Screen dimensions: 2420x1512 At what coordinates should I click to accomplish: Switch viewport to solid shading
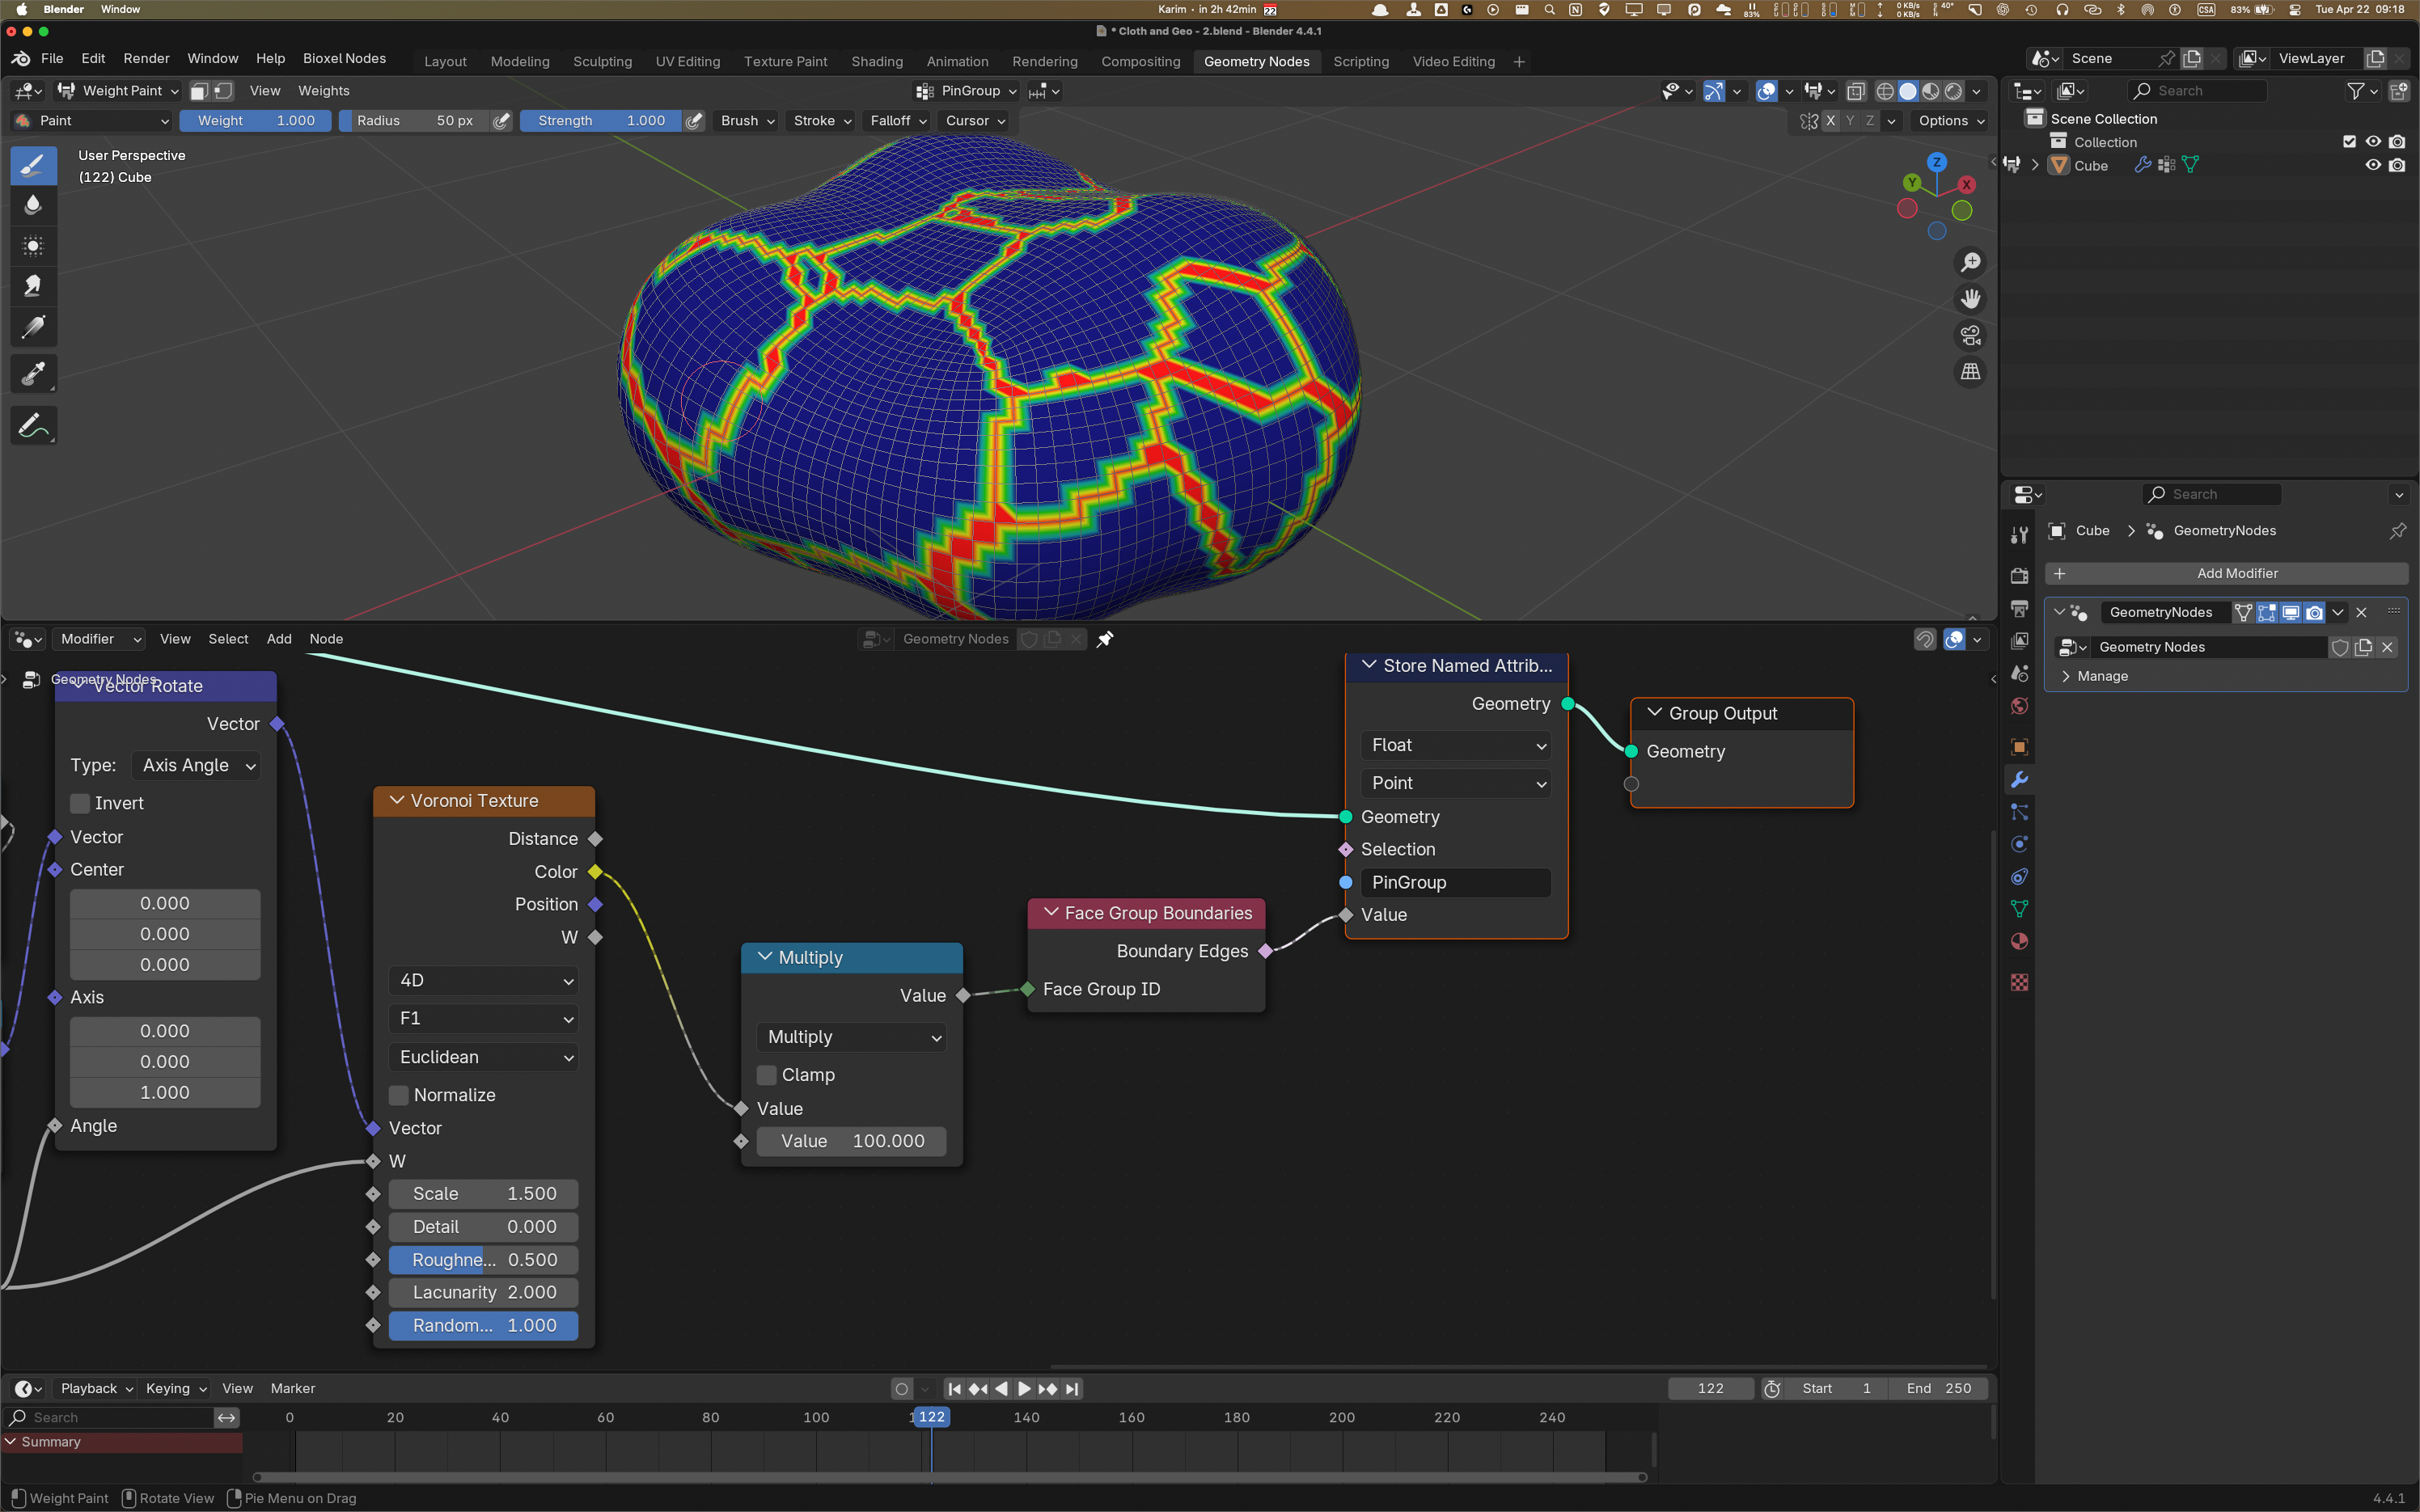click(x=1908, y=91)
